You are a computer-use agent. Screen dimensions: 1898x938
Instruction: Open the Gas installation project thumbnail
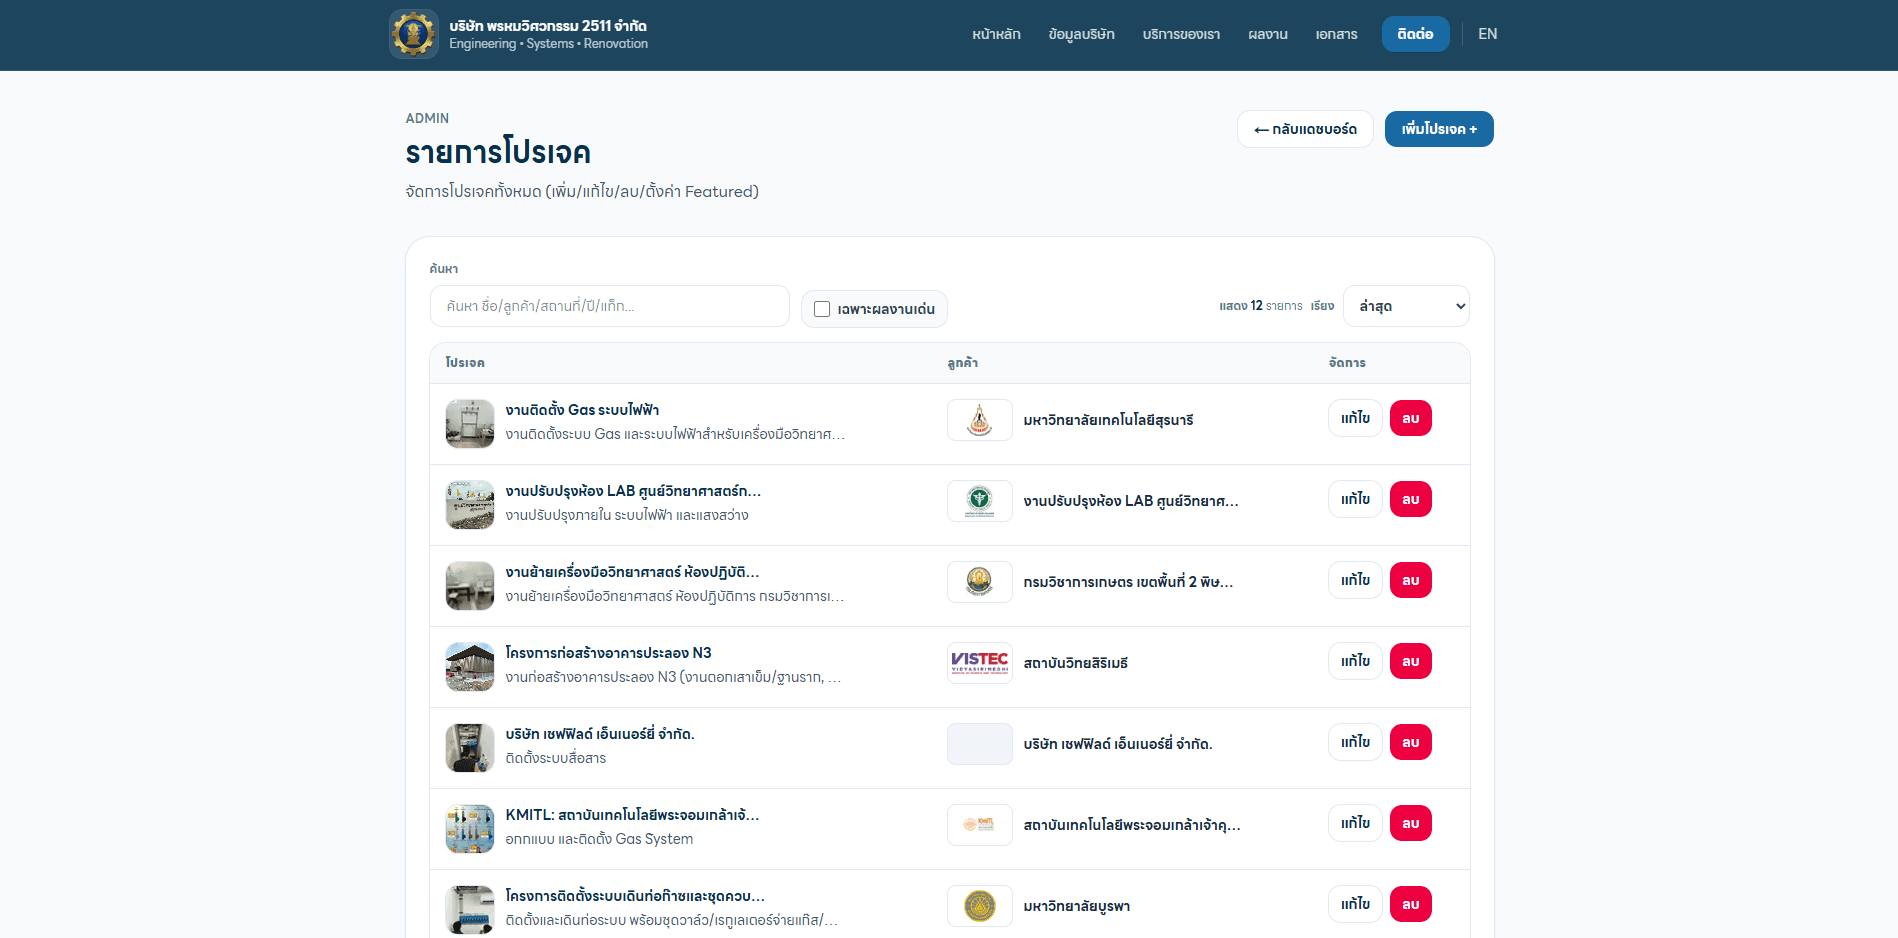(x=469, y=423)
